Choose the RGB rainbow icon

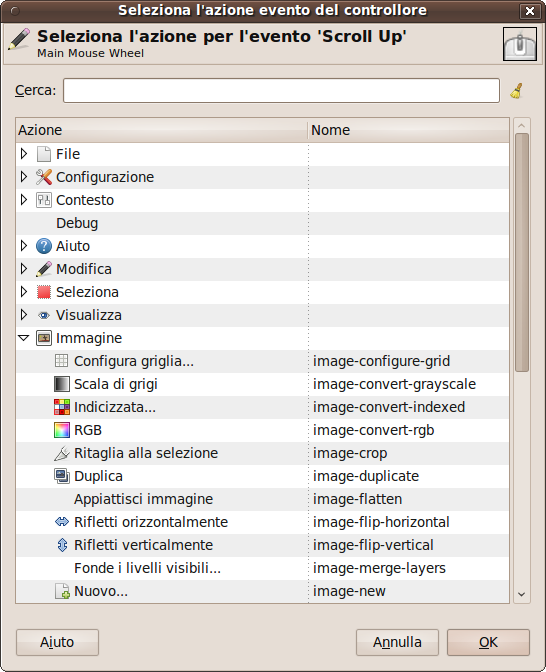point(62,430)
